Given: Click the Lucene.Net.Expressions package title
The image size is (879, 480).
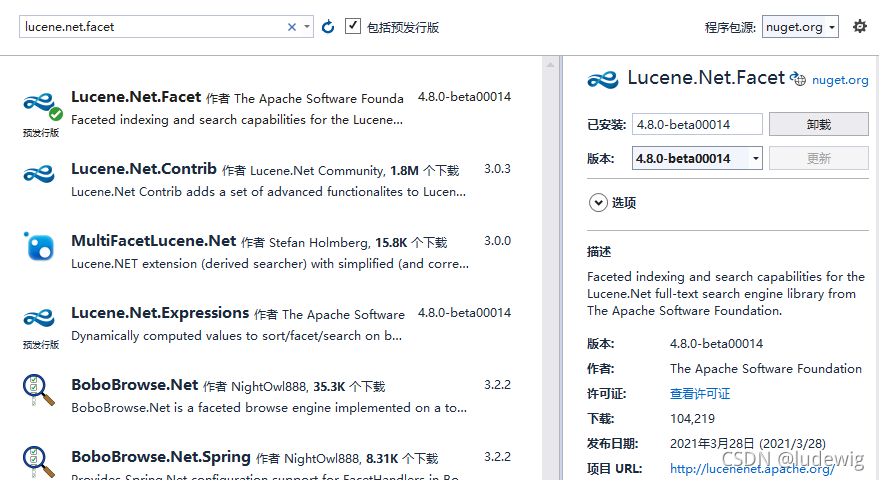Looking at the screenshot, I should point(160,313).
